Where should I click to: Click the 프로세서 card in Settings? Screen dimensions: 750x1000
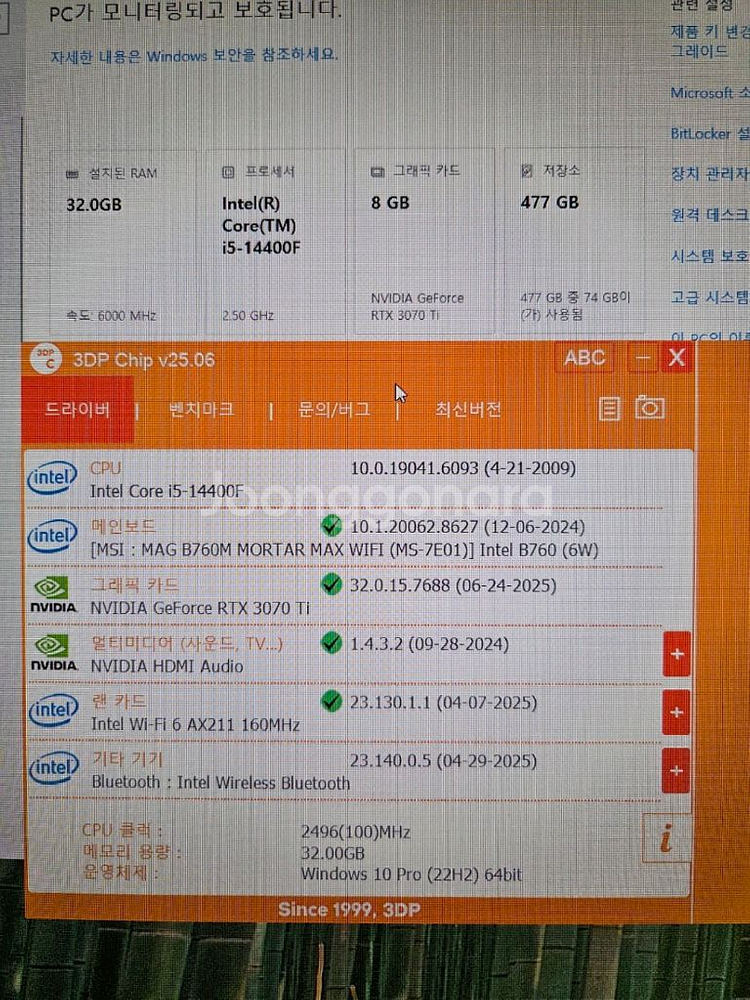point(275,242)
